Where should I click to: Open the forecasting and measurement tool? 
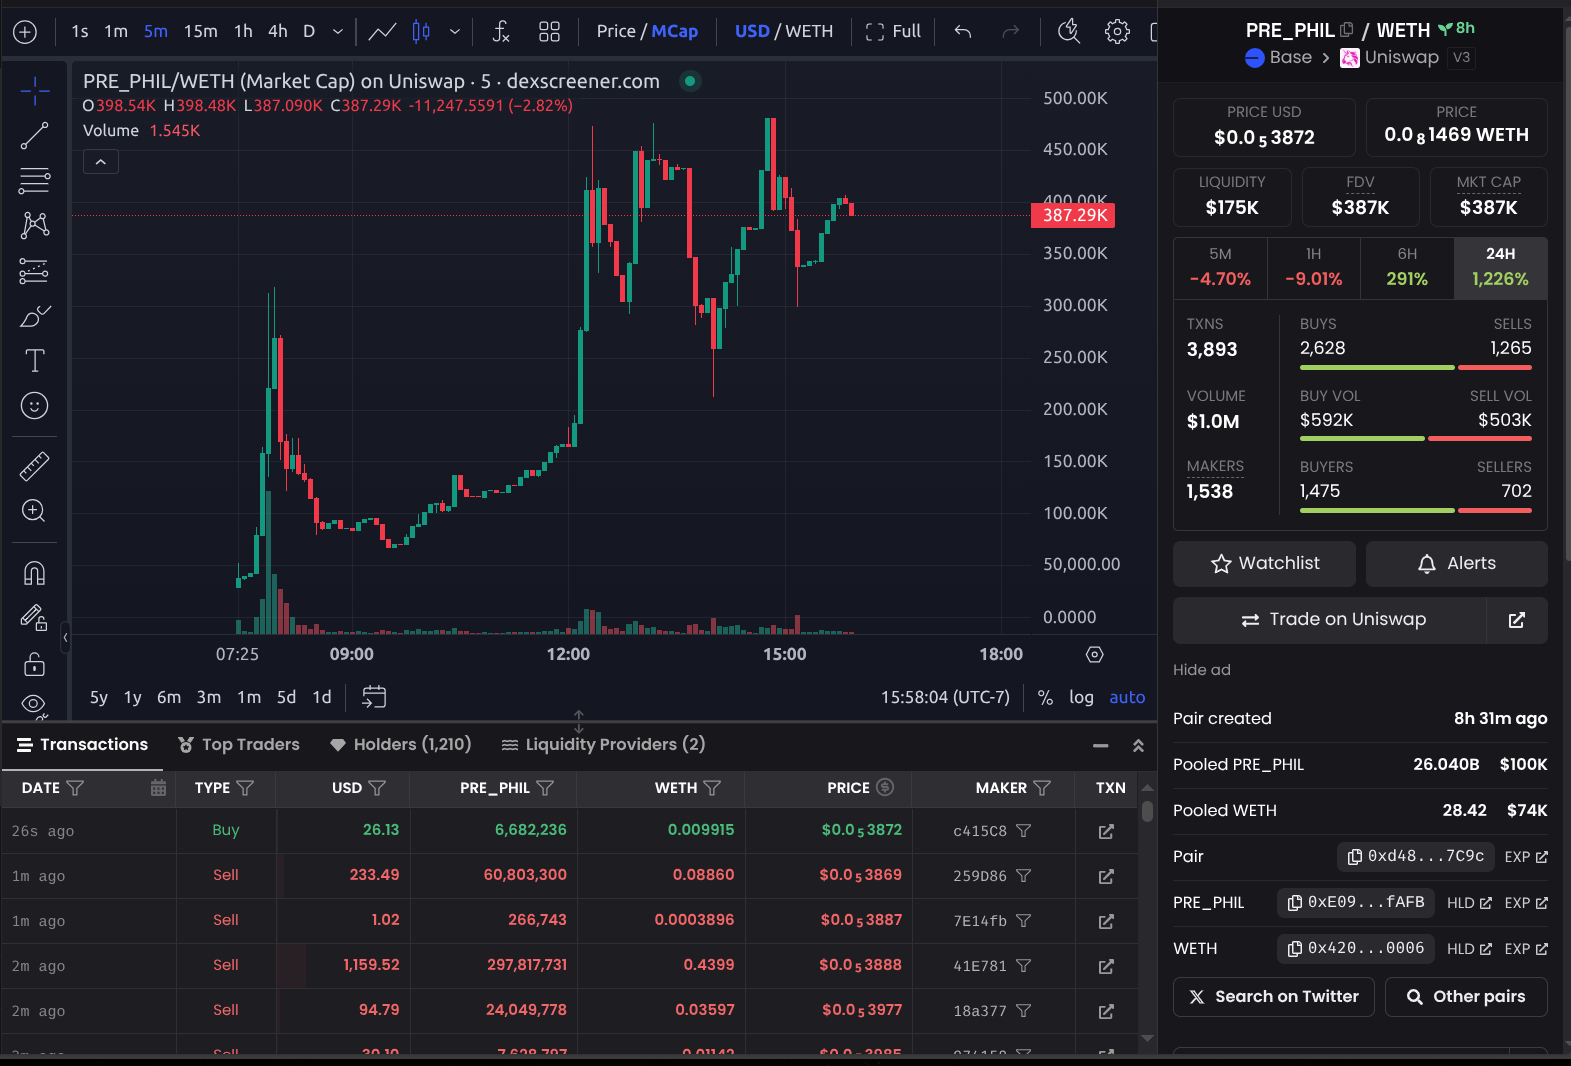pyautogui.click(x=34, y=271)
